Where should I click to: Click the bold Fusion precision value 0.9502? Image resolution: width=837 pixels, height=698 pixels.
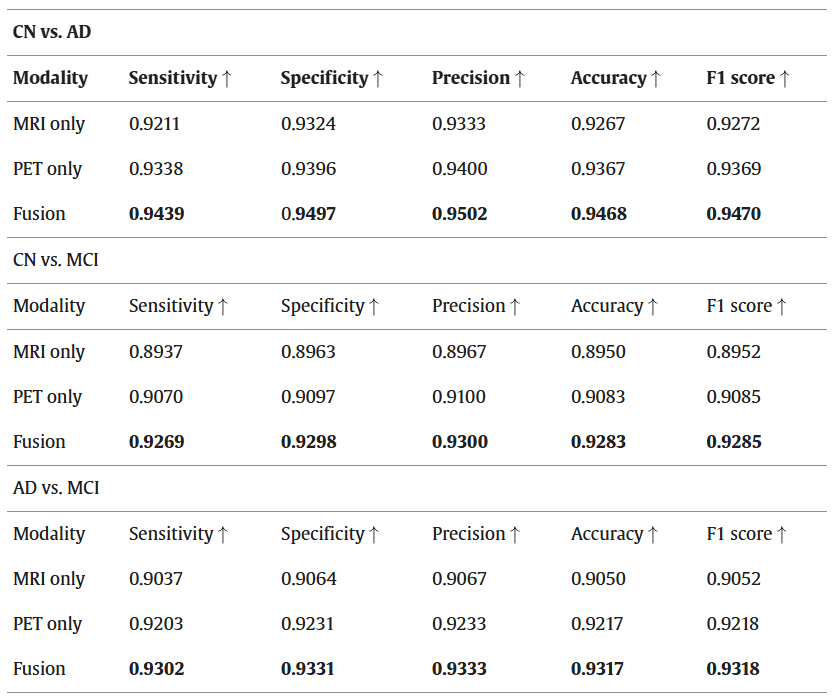(x=460, y=214)
